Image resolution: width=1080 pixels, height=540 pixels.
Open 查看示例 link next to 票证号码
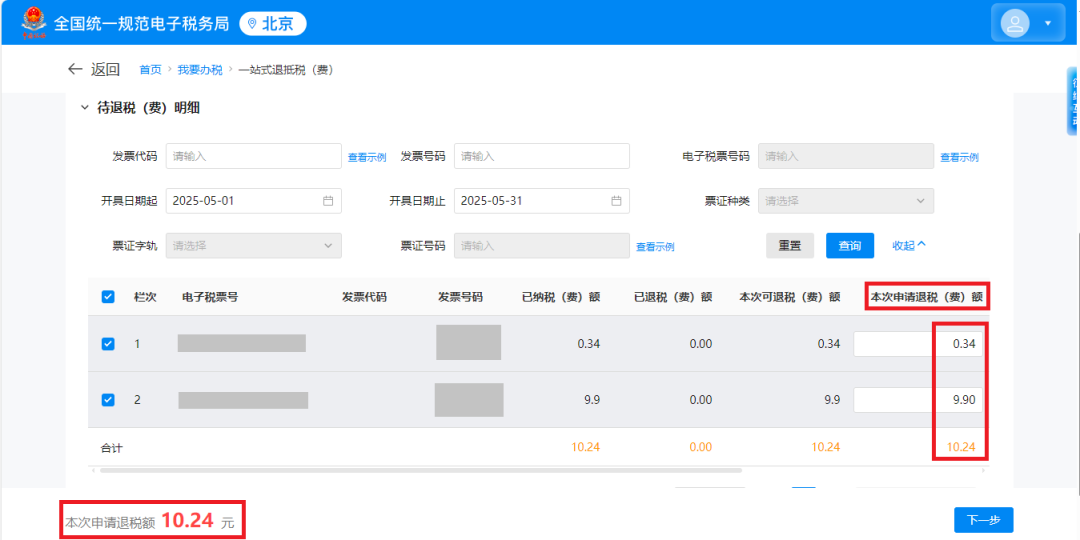(654, 247)
